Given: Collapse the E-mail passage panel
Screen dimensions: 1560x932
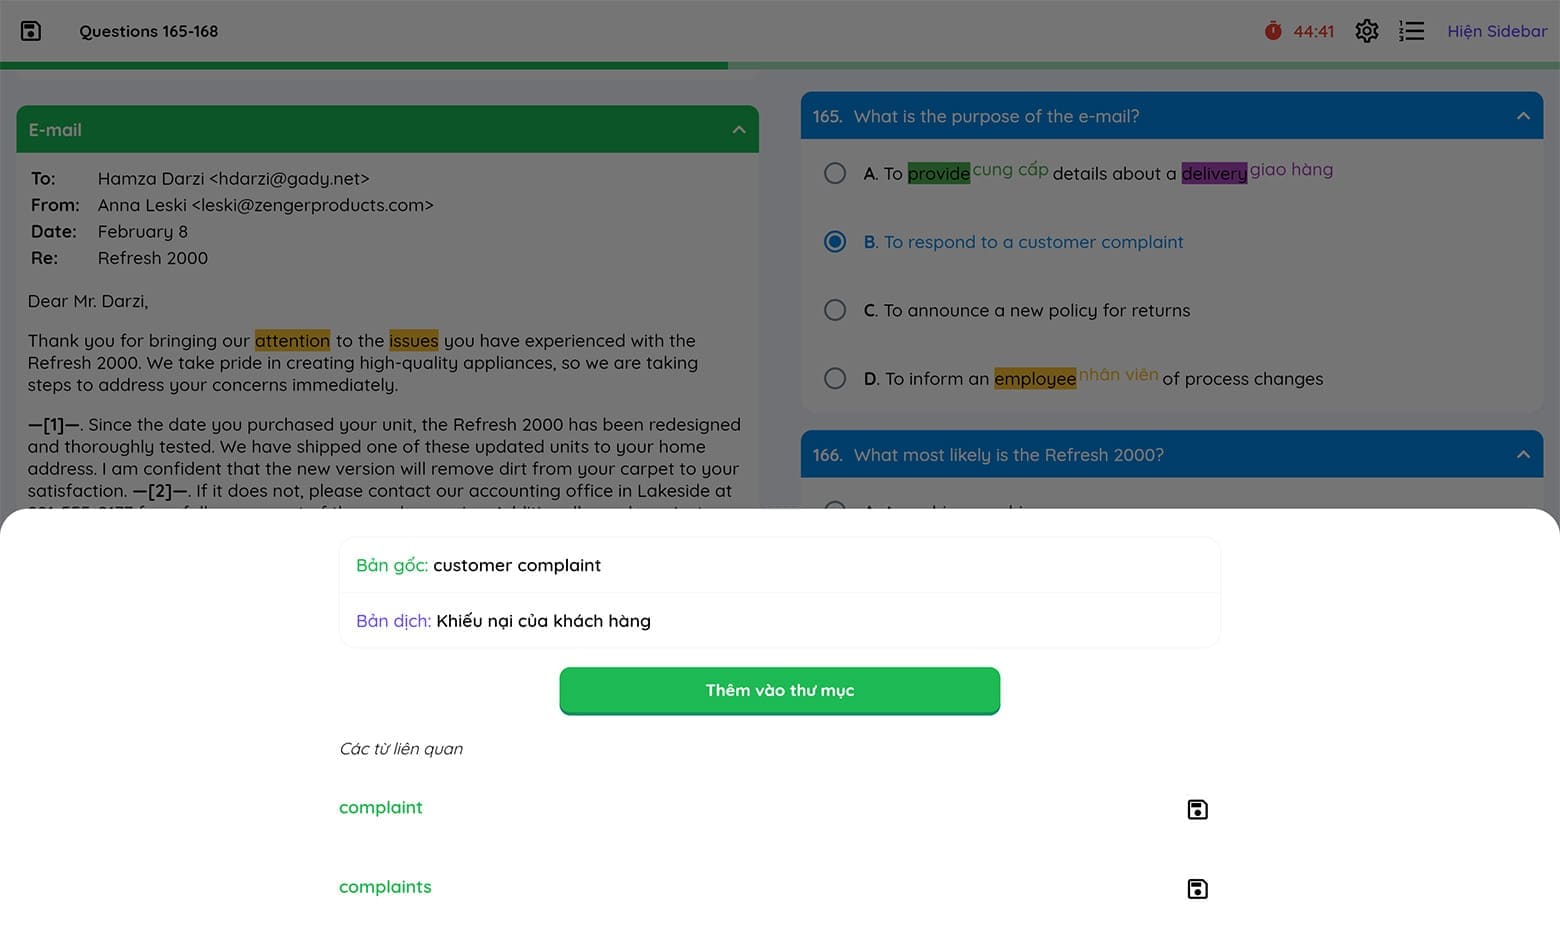Looking at the screenshot, I should click(x=739, y=130).
